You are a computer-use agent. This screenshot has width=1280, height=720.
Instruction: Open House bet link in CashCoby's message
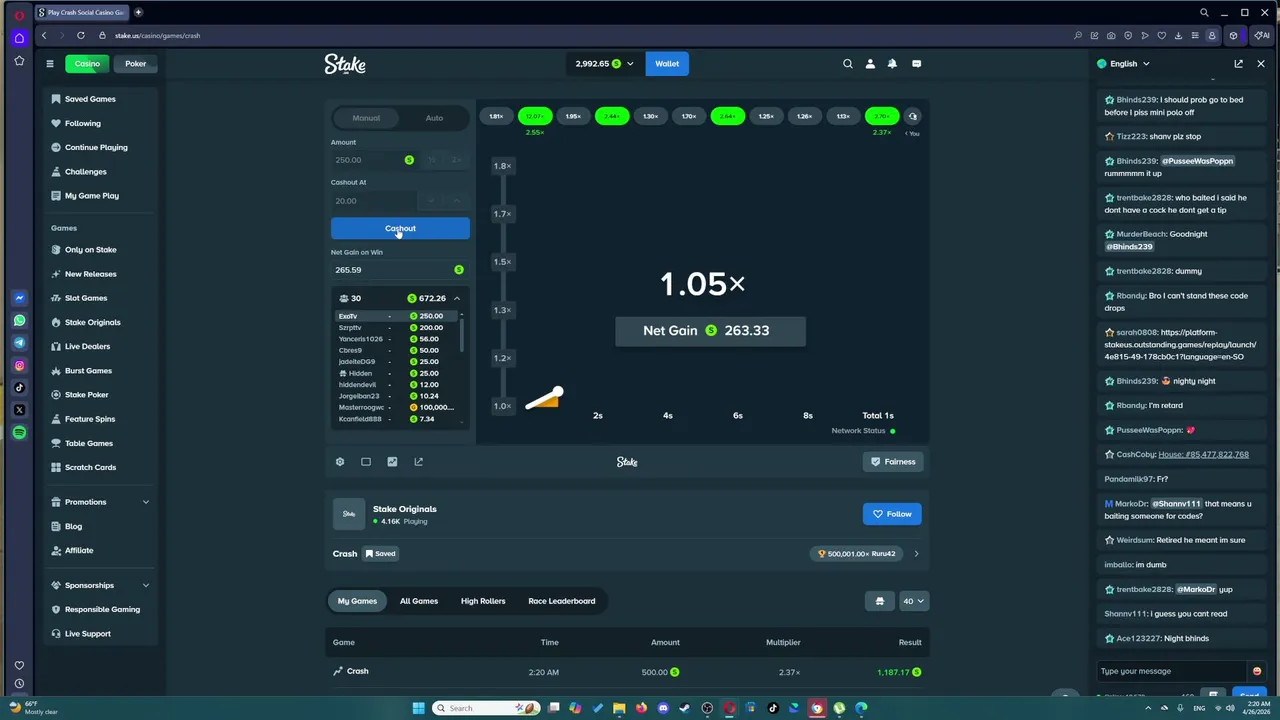(x=1203, y=455)
